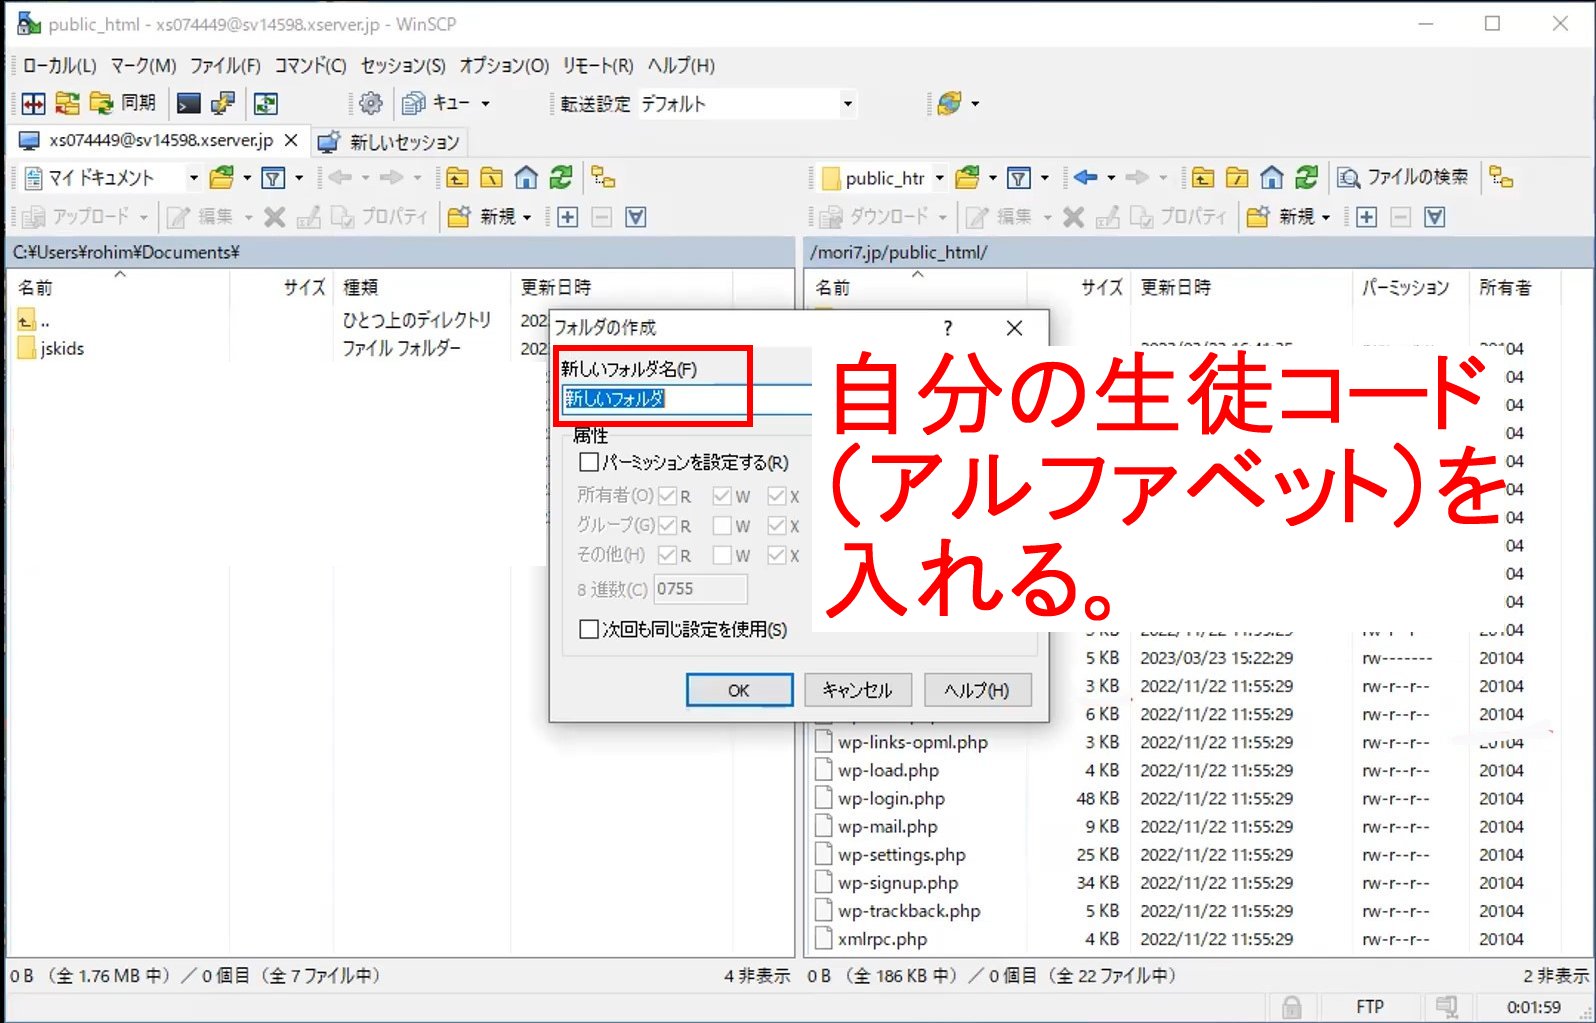The width and height of the screenshot is (1596, 1023).
Task: Click remote panel back arrow
Action: 1086,178
